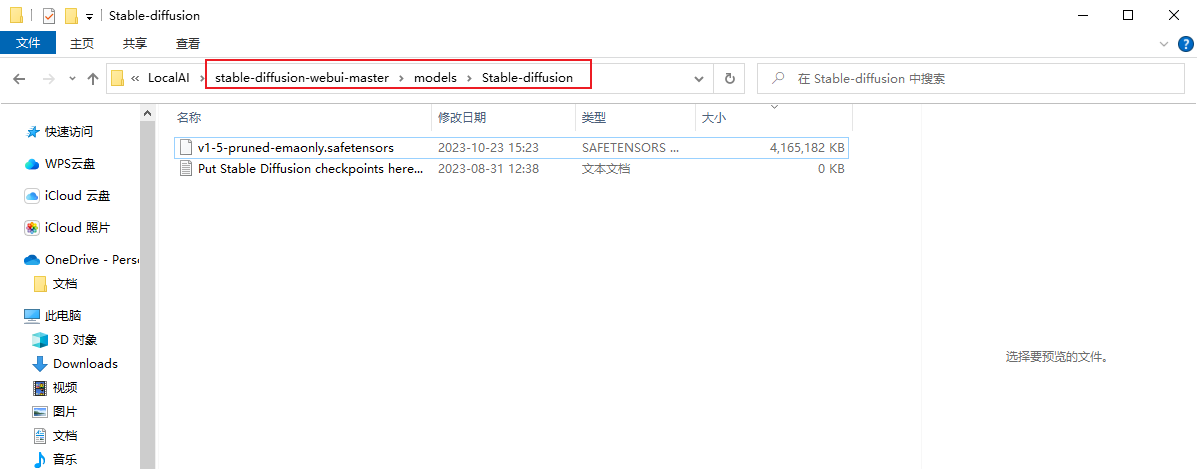Screen dimensions: 1197x469
Task: Click the Forward navigation arrow
Action: coord(48,79)
